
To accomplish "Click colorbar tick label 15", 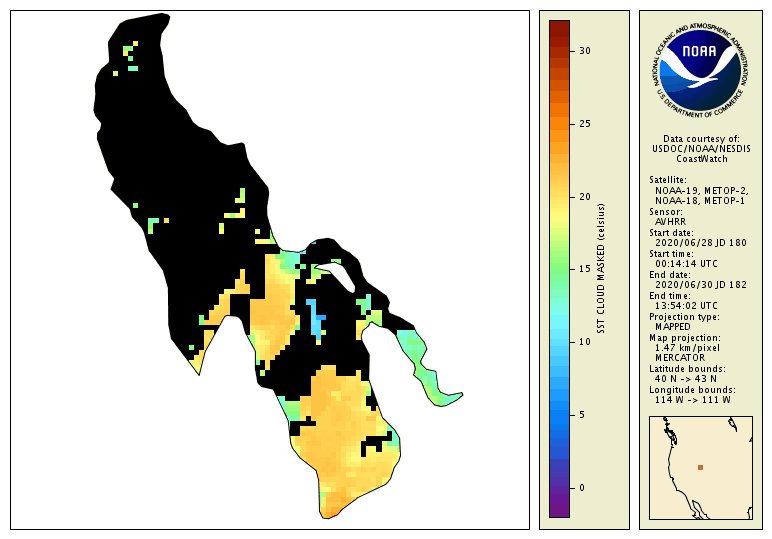I will click(584, 269).
